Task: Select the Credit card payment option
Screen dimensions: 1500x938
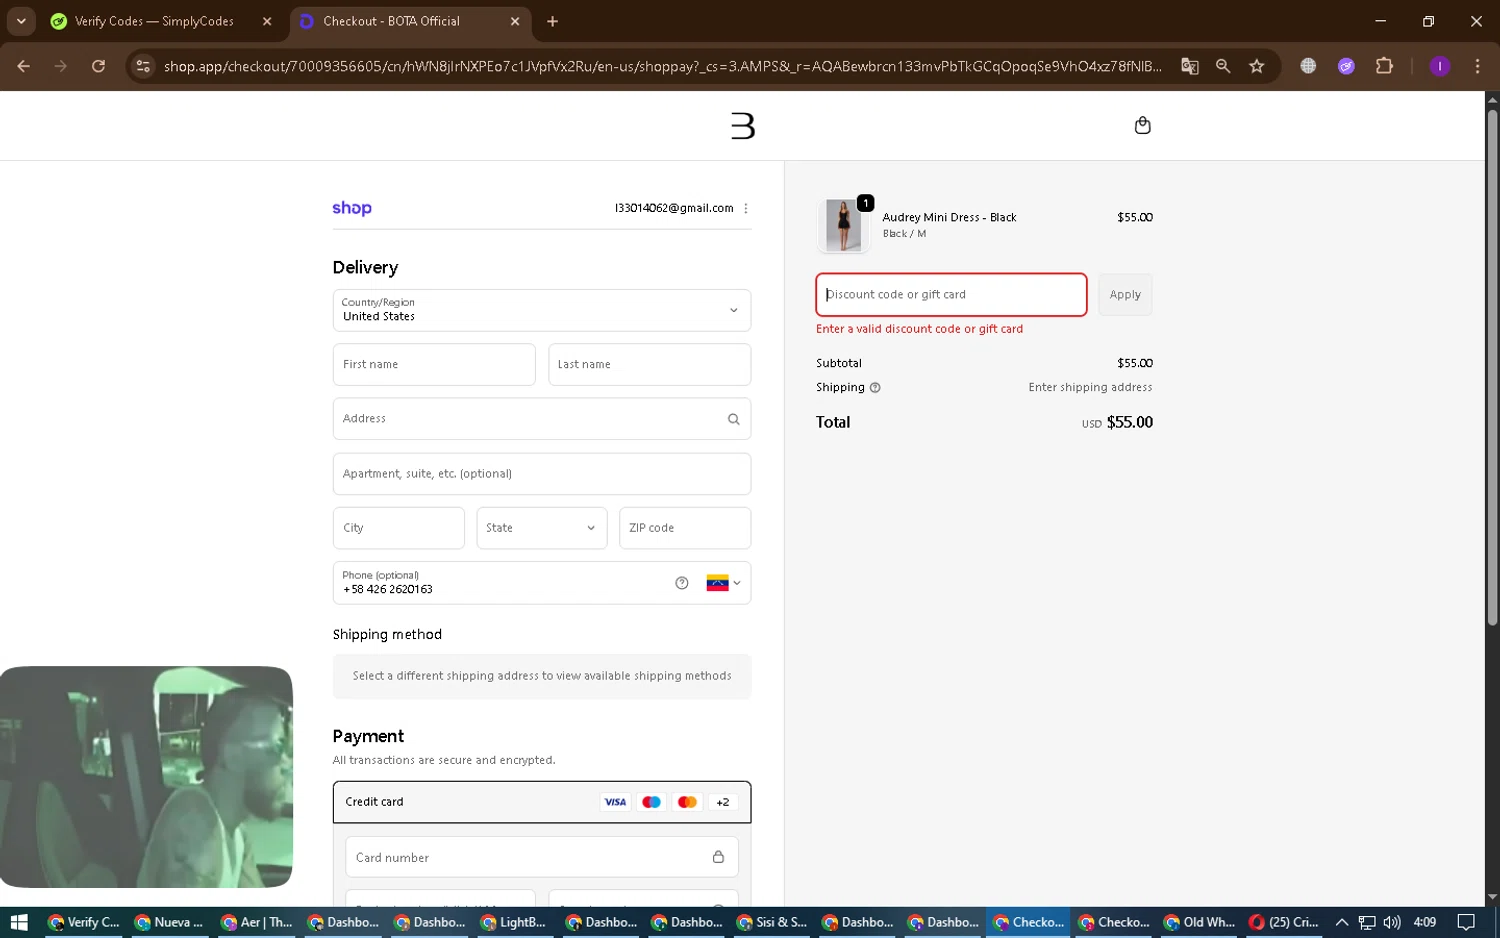Action: 542,802
